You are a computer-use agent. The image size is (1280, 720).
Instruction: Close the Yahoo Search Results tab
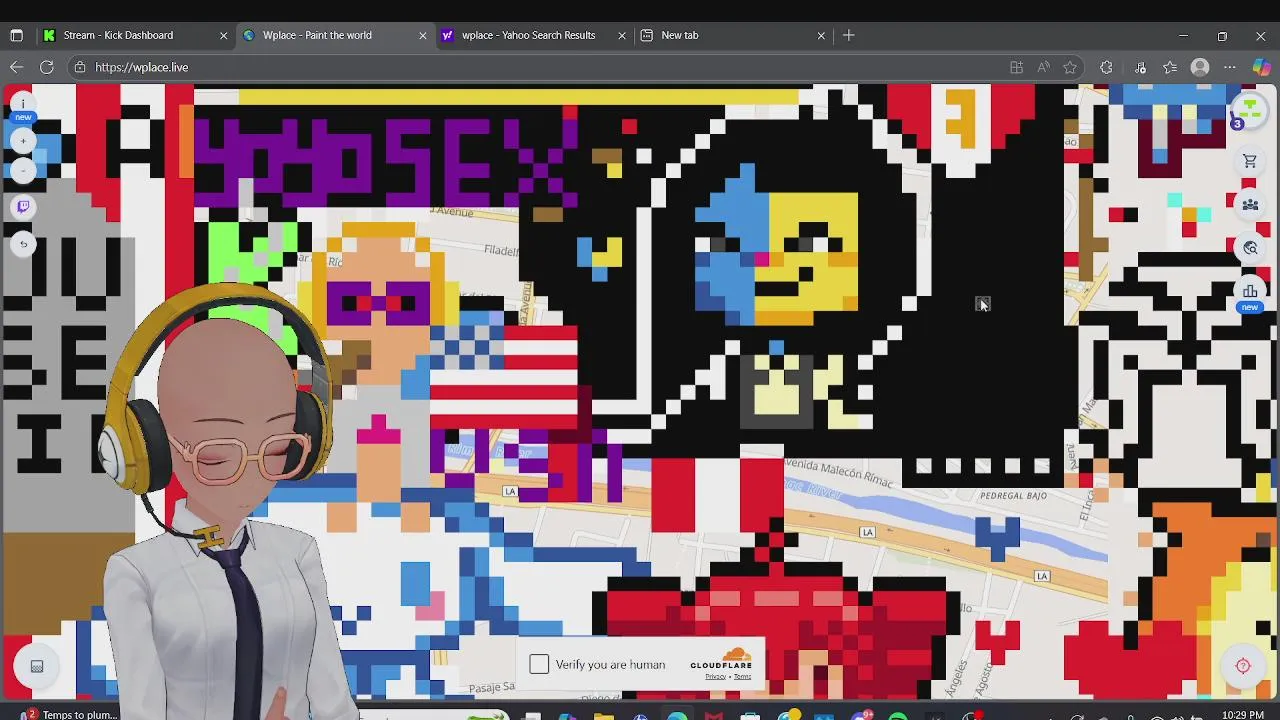click(x=621, y=35)
